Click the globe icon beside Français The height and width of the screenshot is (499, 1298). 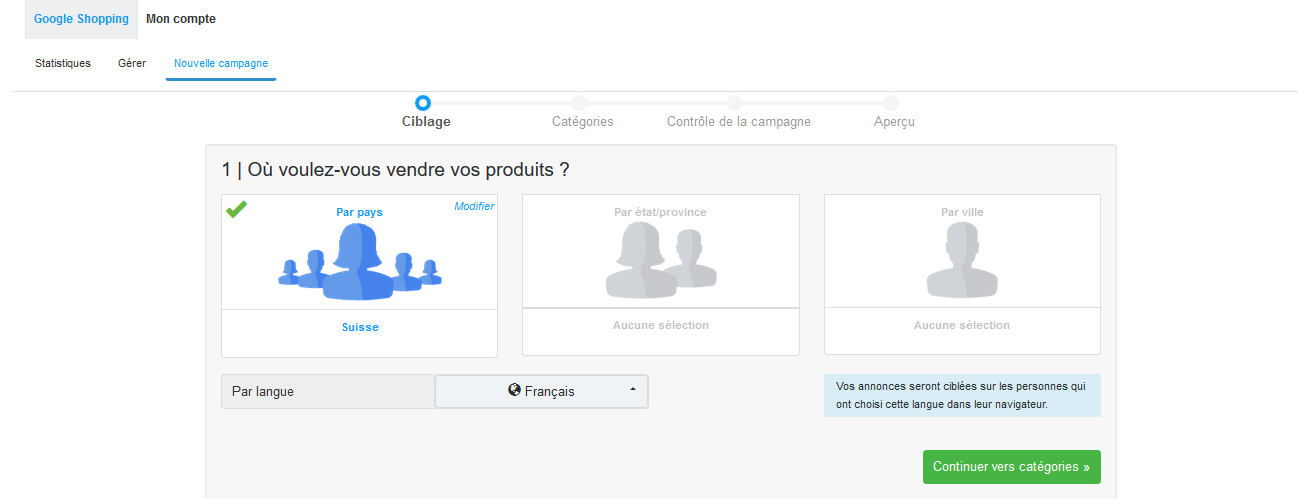point(514,391)
